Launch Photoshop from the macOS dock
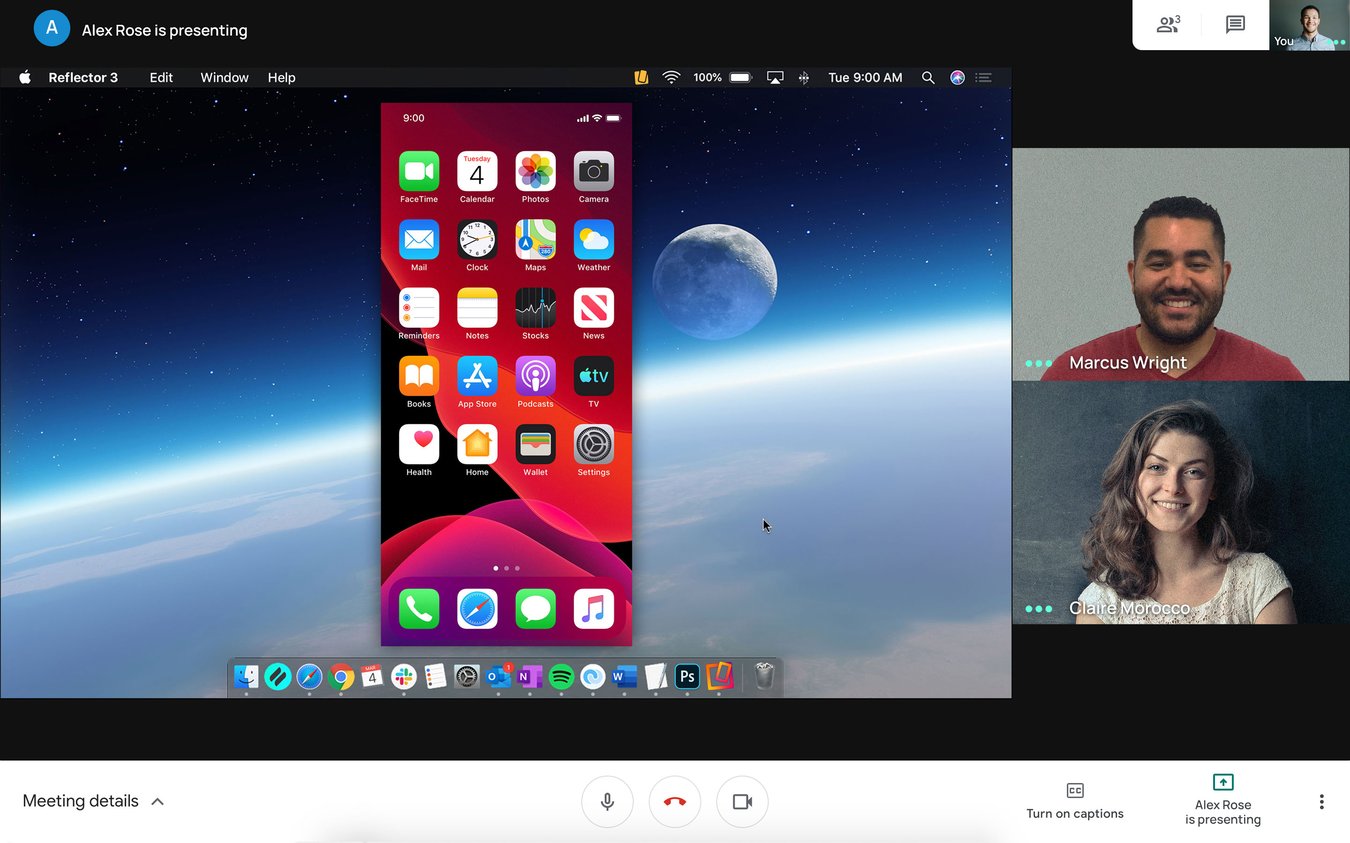The width and height of the screenshot is (1350, 843). pyautogui.click(x=687, y=677)
